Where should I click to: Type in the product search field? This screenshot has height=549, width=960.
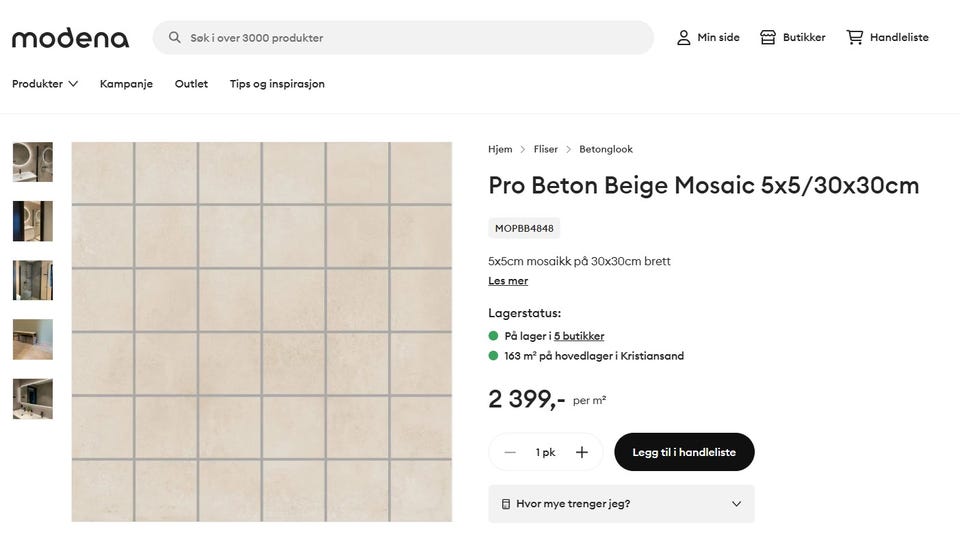410,38
